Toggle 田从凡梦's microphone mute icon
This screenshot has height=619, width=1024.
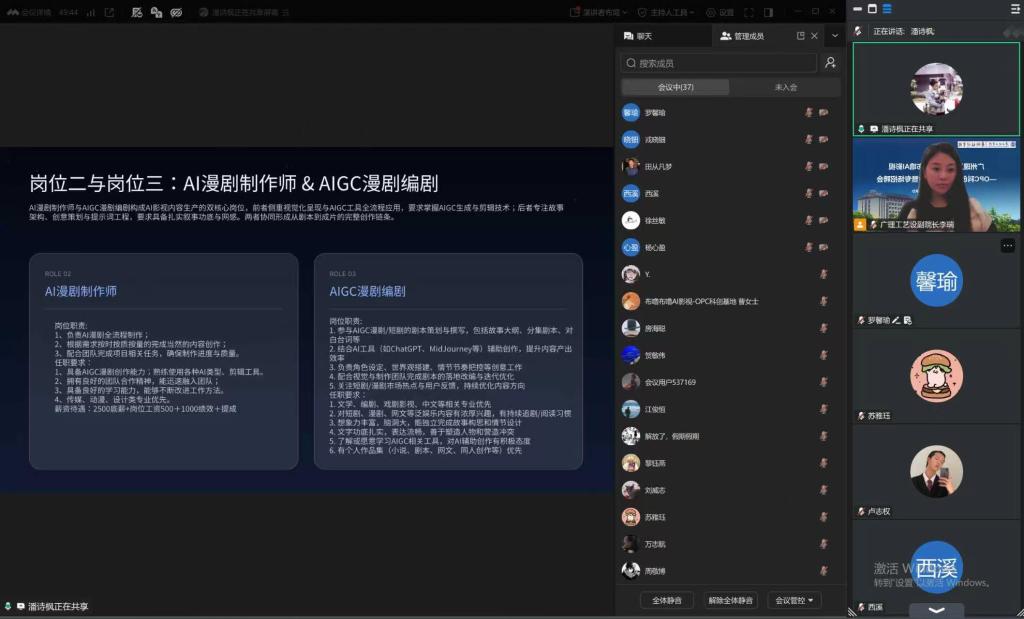tap(808, 167)
